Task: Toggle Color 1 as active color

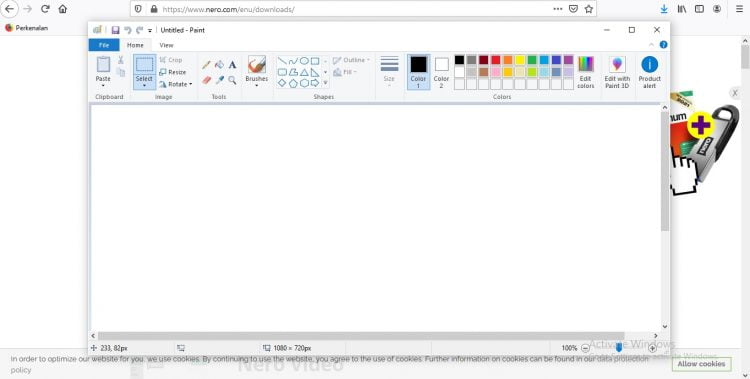Action: point(418,72)
